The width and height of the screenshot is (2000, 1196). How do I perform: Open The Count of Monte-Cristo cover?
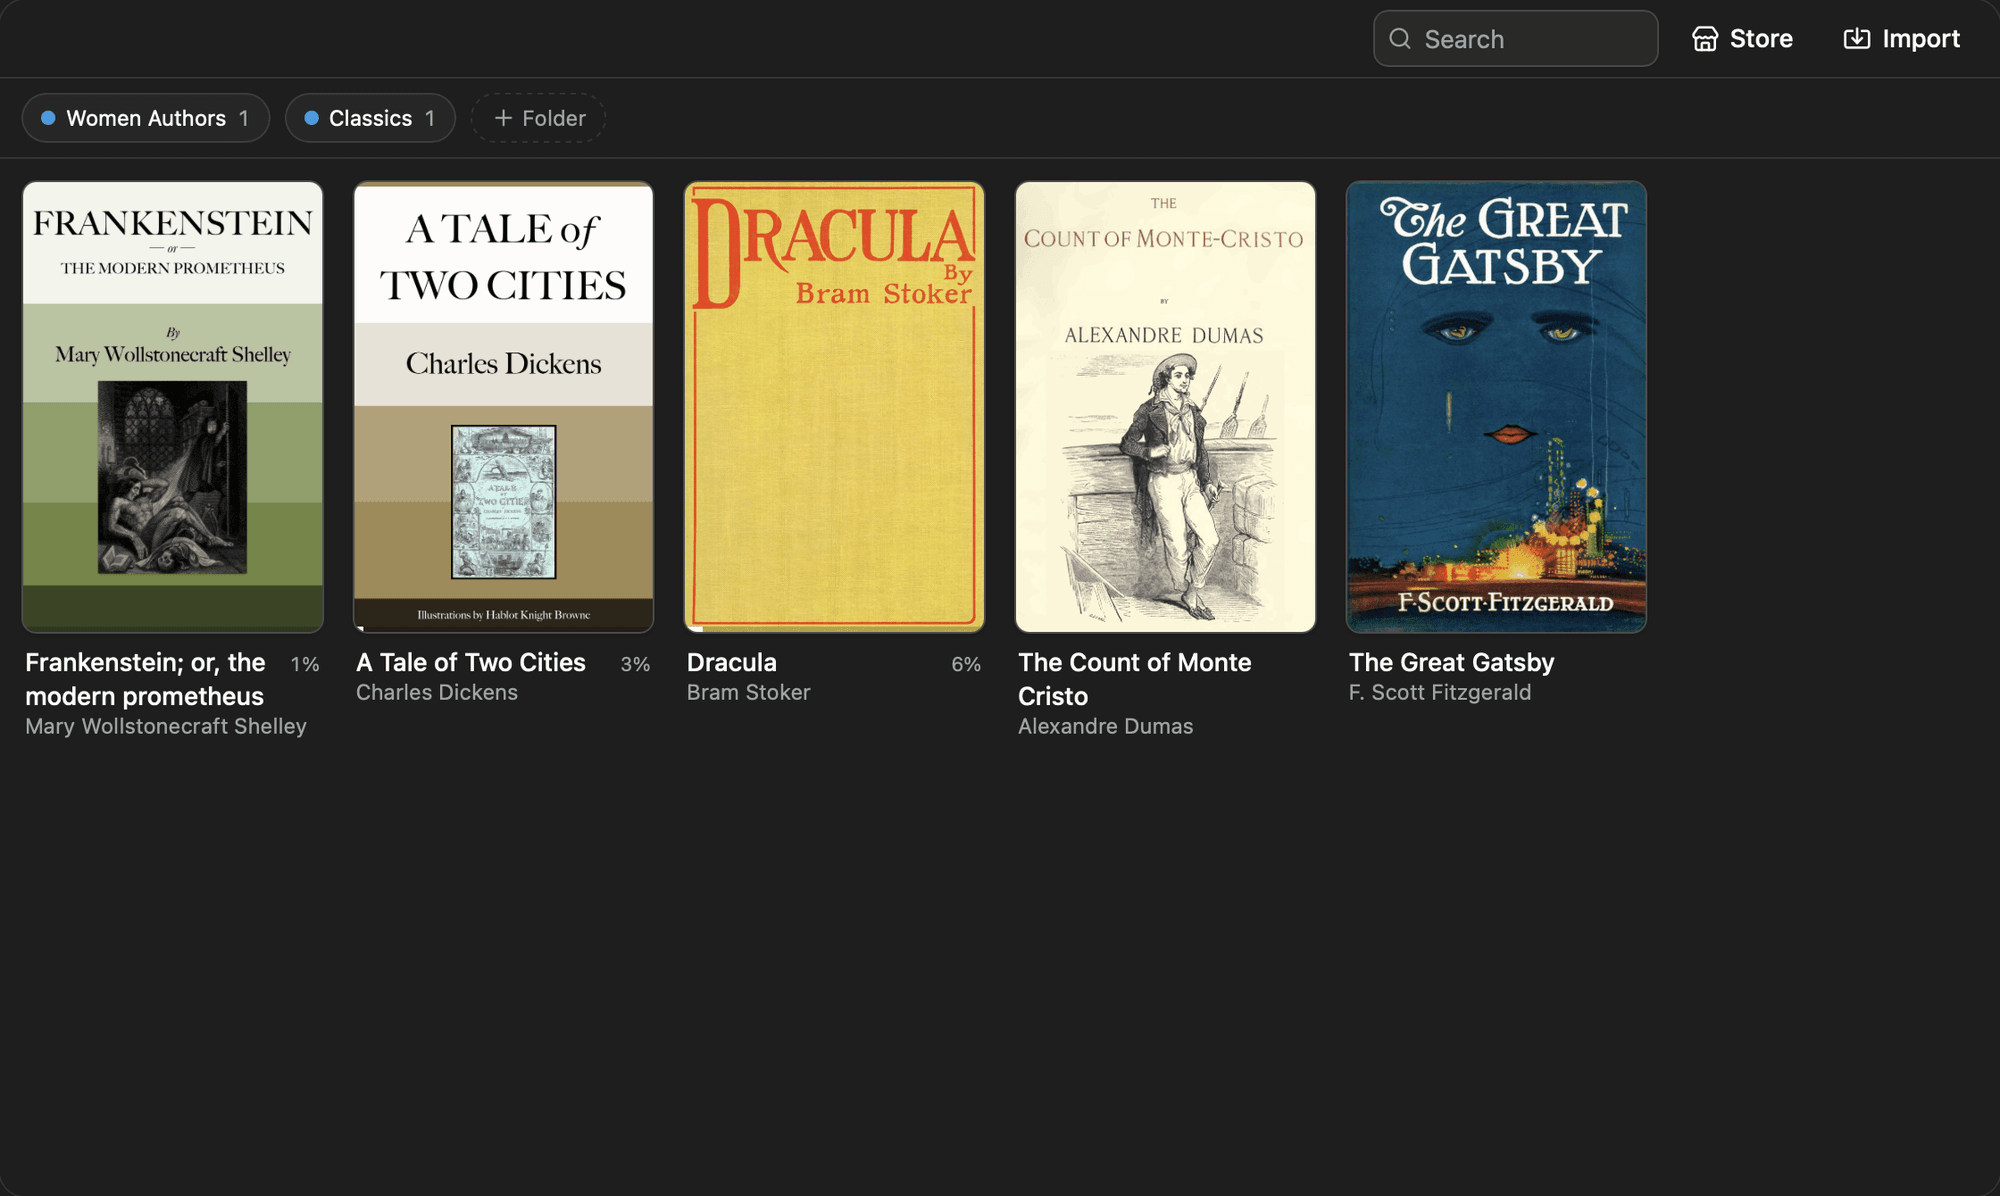1165,407
